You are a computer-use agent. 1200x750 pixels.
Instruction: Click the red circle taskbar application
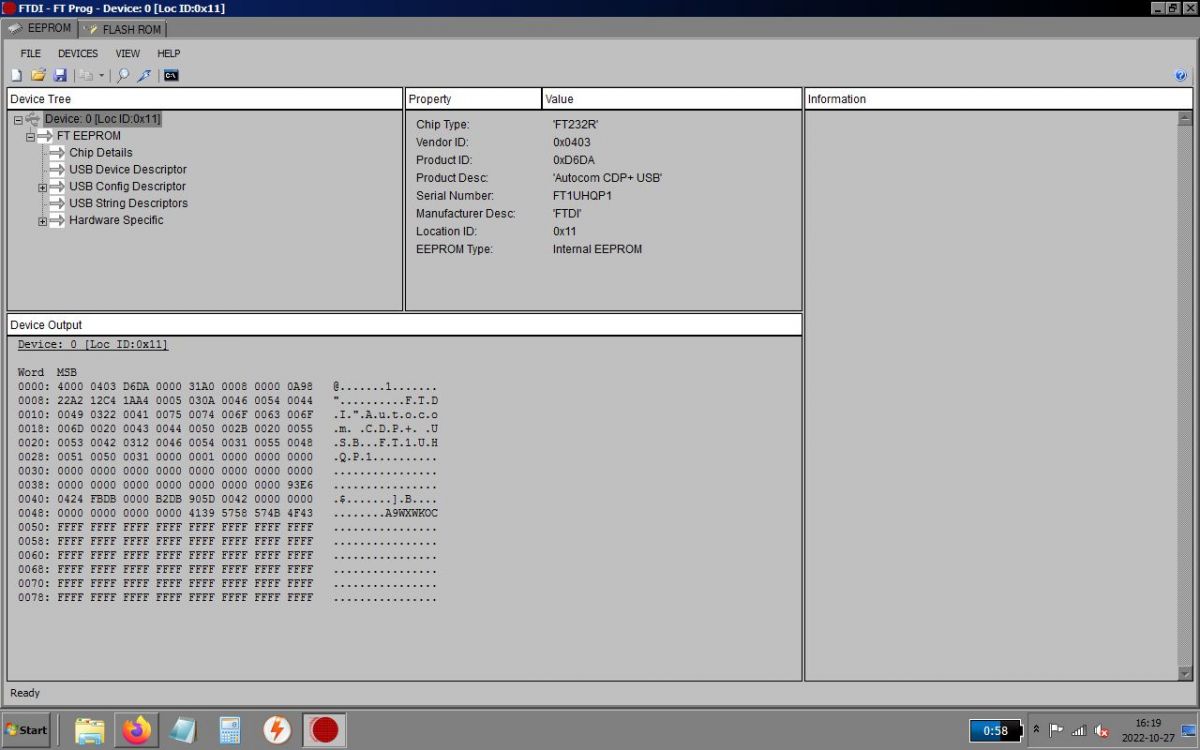click(x=324, y=731)
